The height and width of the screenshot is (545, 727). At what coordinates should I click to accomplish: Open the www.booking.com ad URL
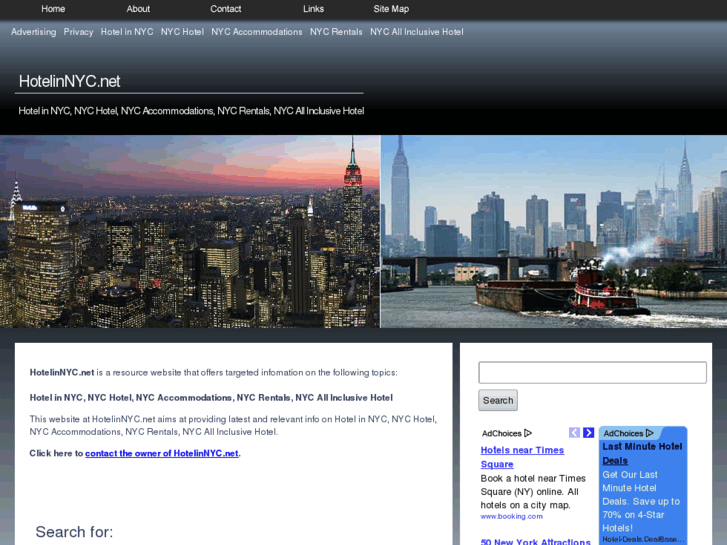[x=511, y=516]
